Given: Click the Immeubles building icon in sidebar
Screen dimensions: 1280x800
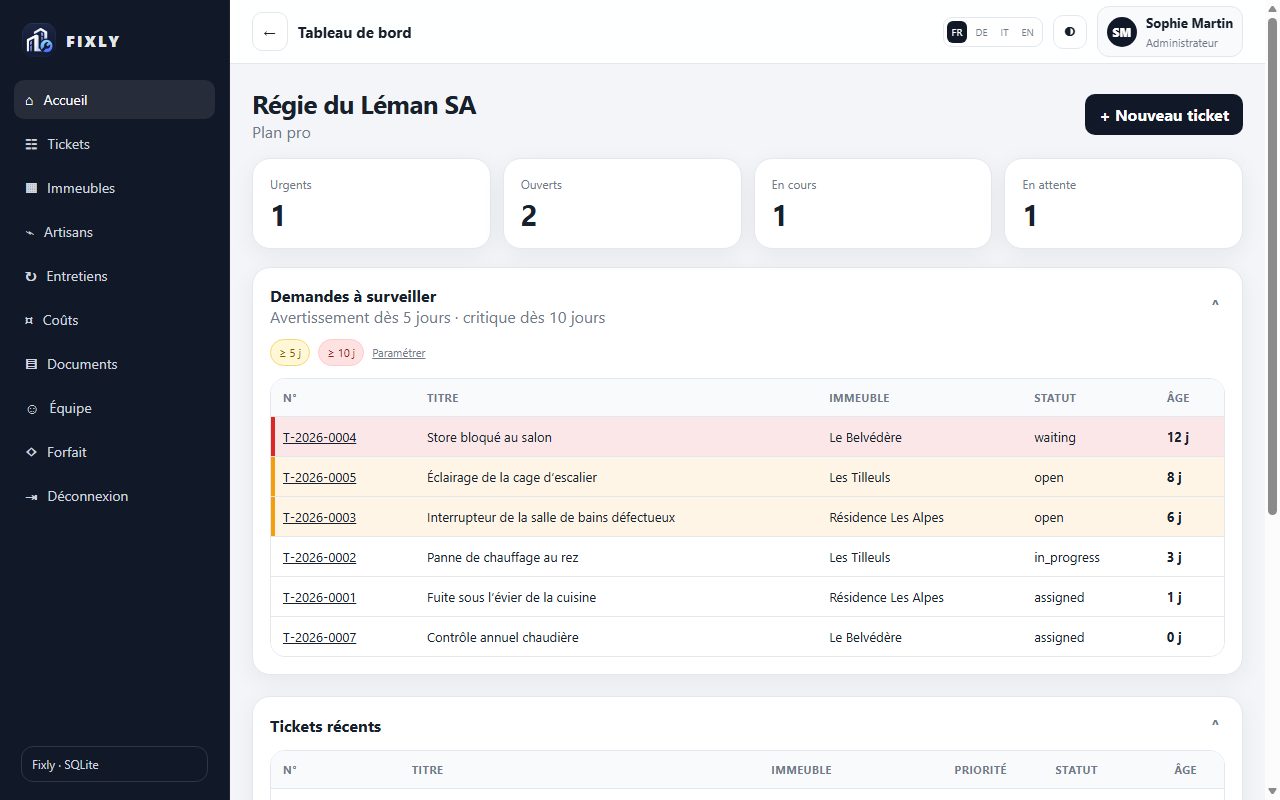Looking at the screenshot, I should click(31, 188).
